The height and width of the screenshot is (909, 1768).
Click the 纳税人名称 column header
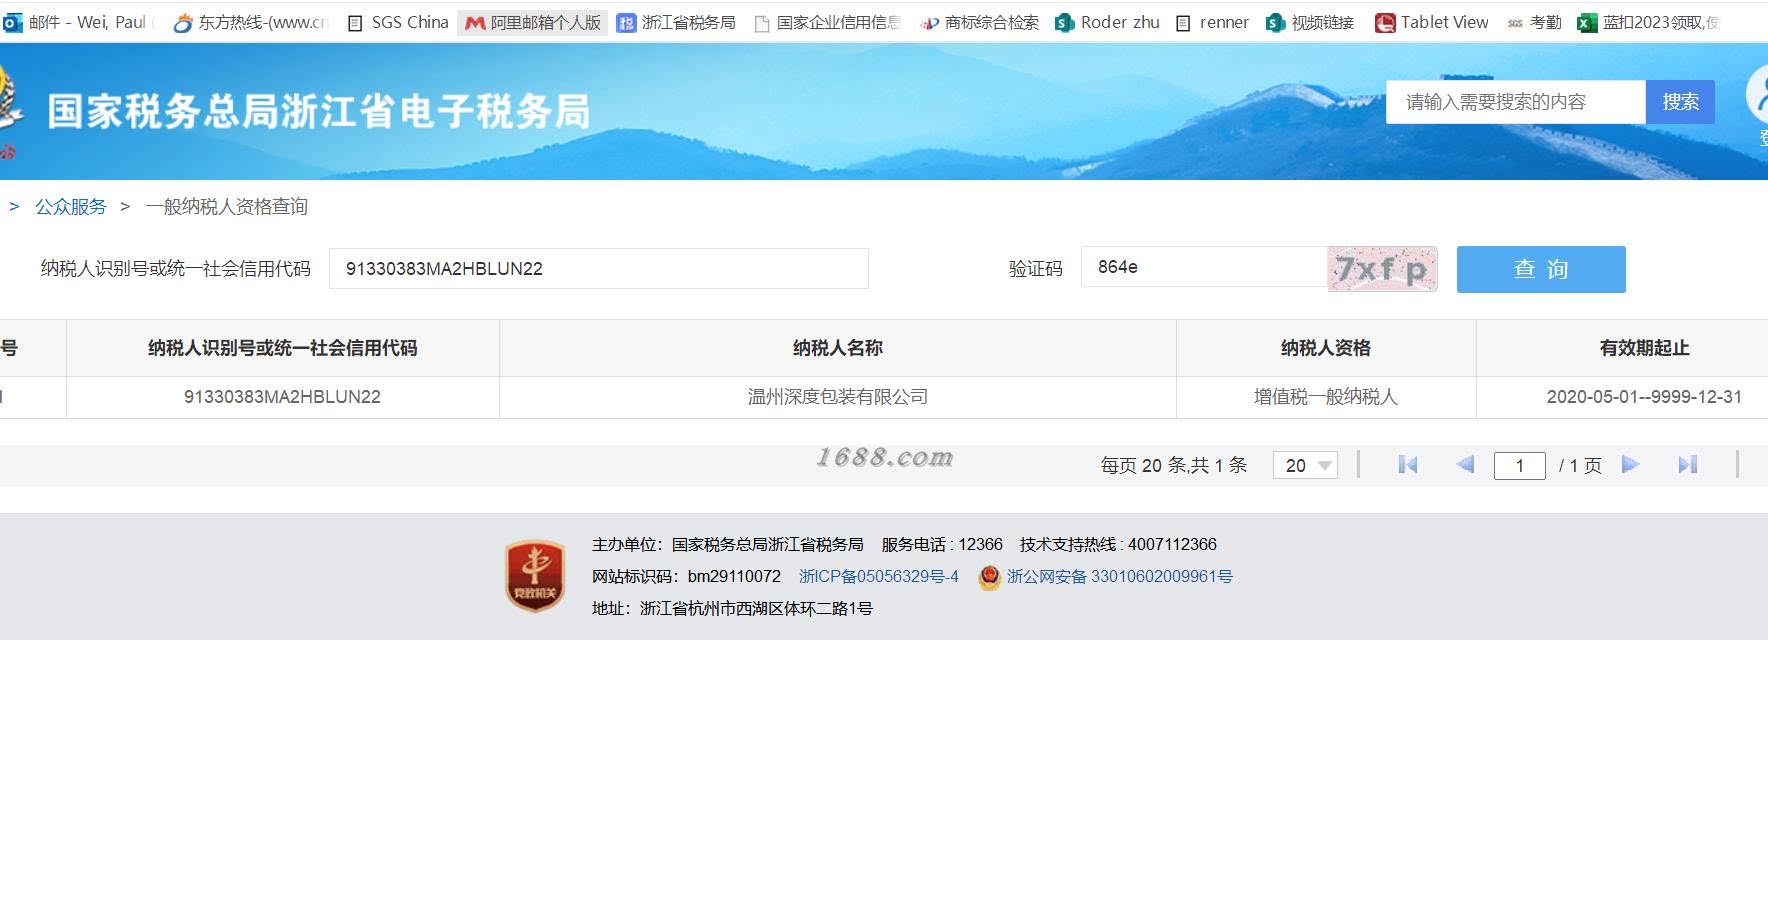838,348
